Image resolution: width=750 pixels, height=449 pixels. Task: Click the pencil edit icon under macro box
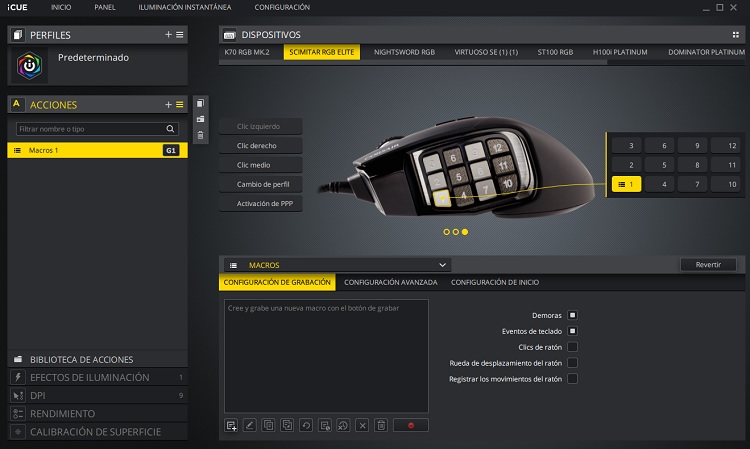point(250,425)
